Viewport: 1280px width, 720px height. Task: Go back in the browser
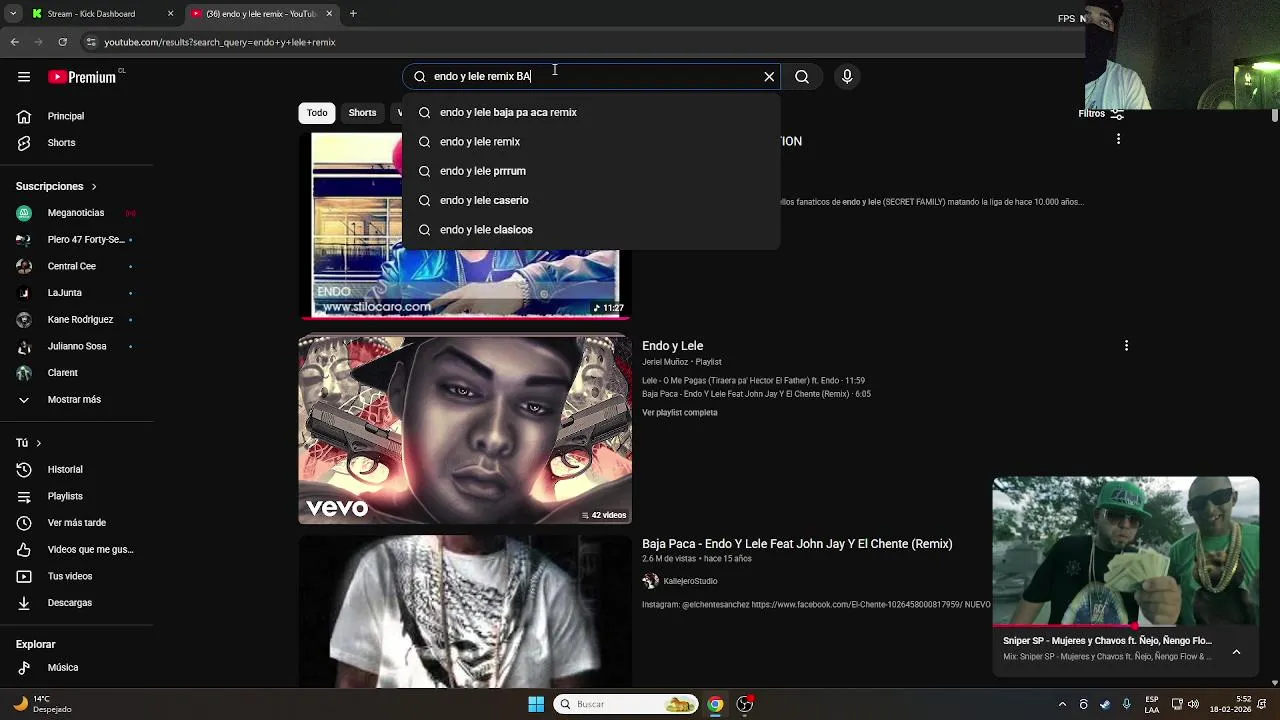click(x=14, y=42)
